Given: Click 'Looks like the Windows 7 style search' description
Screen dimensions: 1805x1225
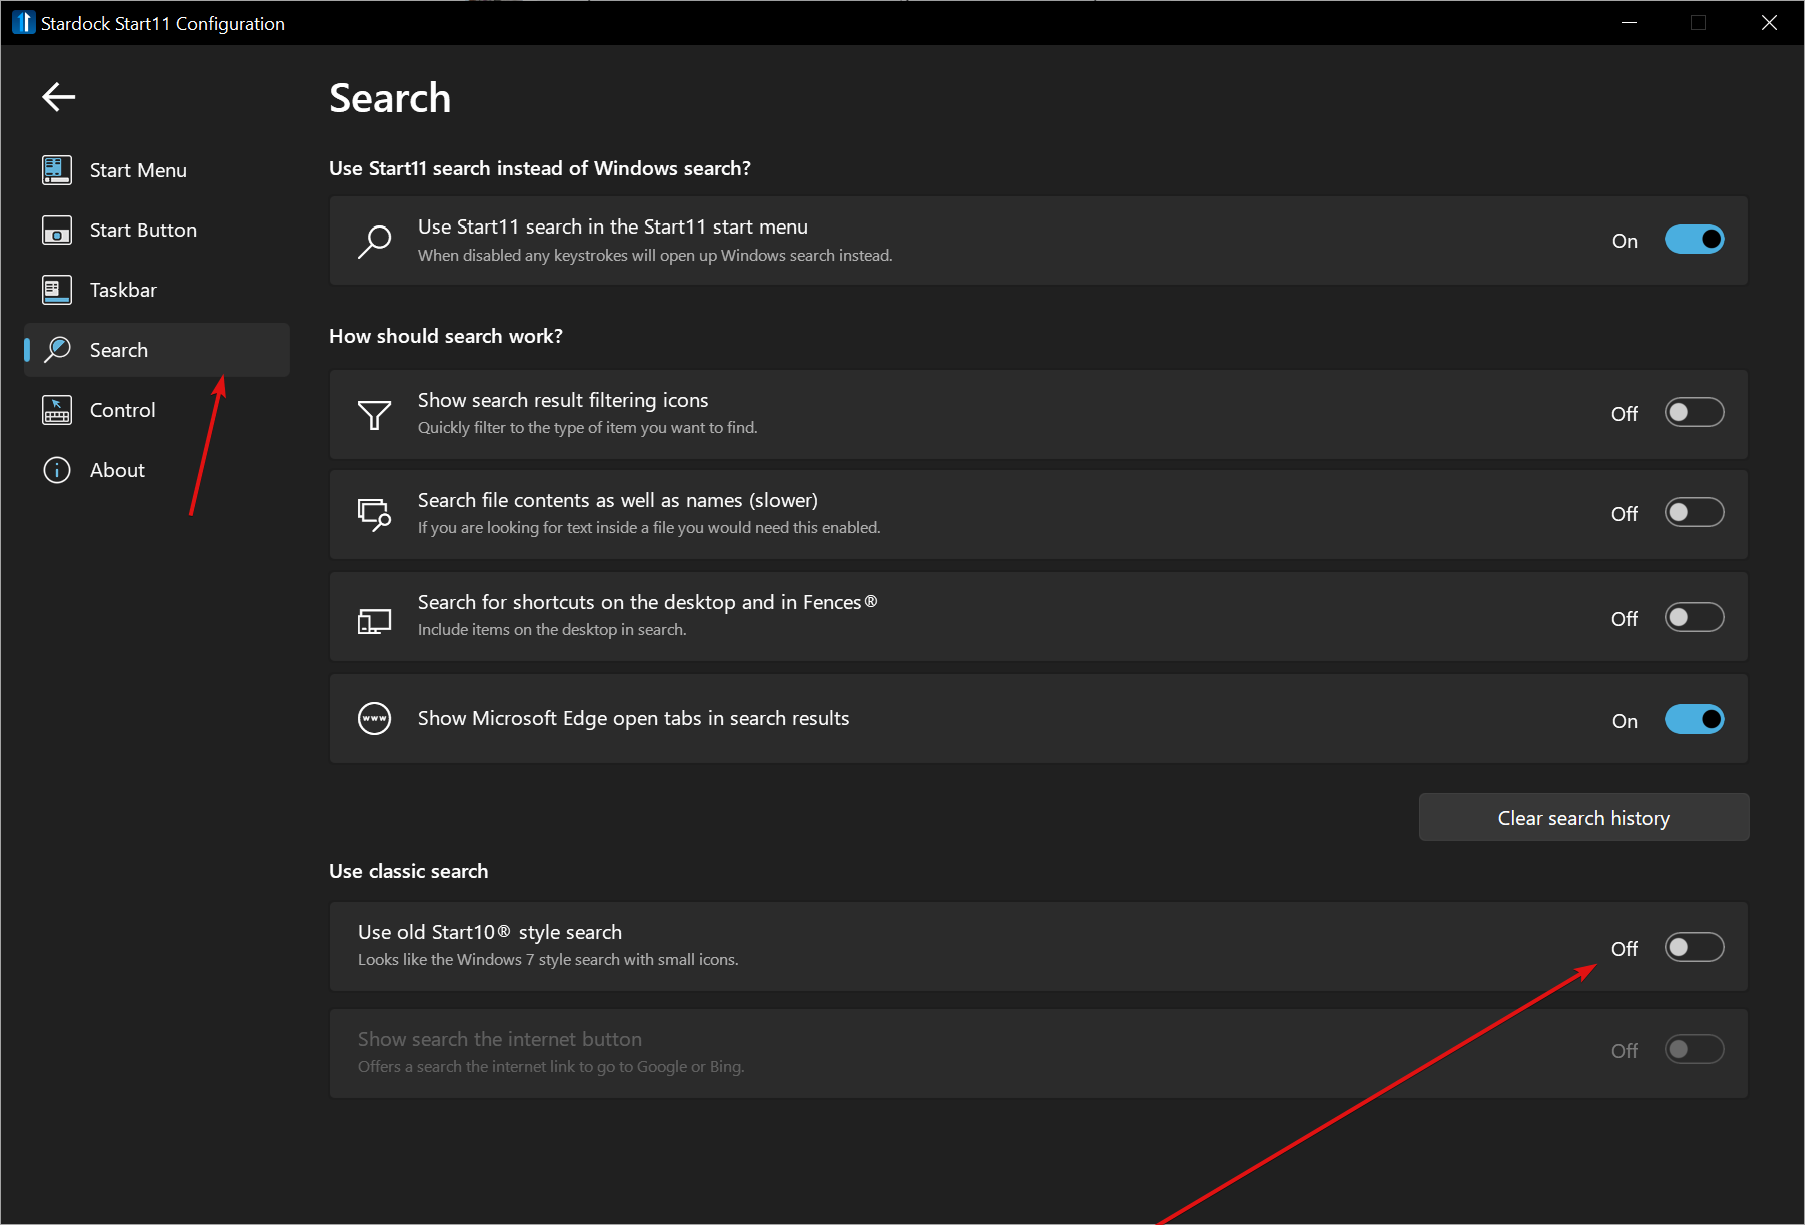Looking at the screenshot, I should [548, 959].
